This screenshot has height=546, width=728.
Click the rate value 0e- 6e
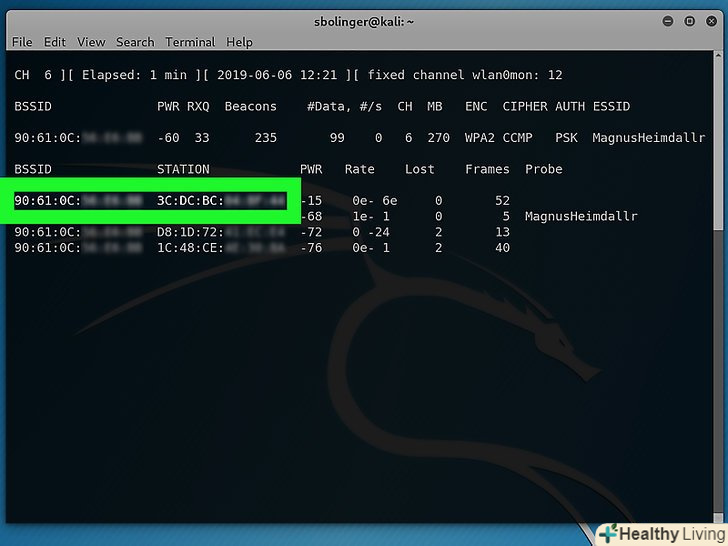375,201
